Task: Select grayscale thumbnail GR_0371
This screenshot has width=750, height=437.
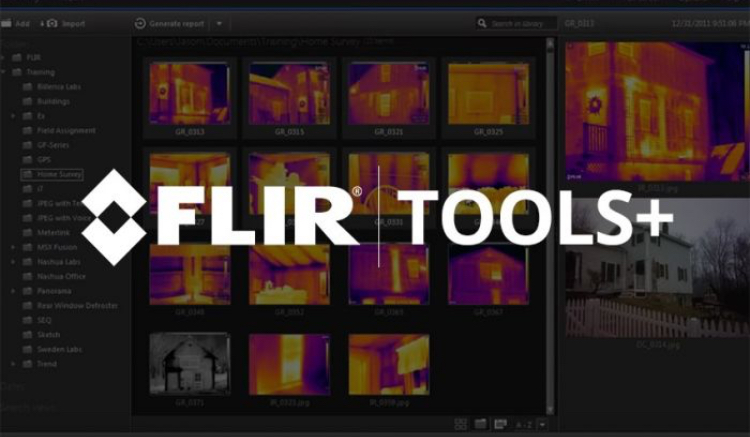Action: pos(190,364)
